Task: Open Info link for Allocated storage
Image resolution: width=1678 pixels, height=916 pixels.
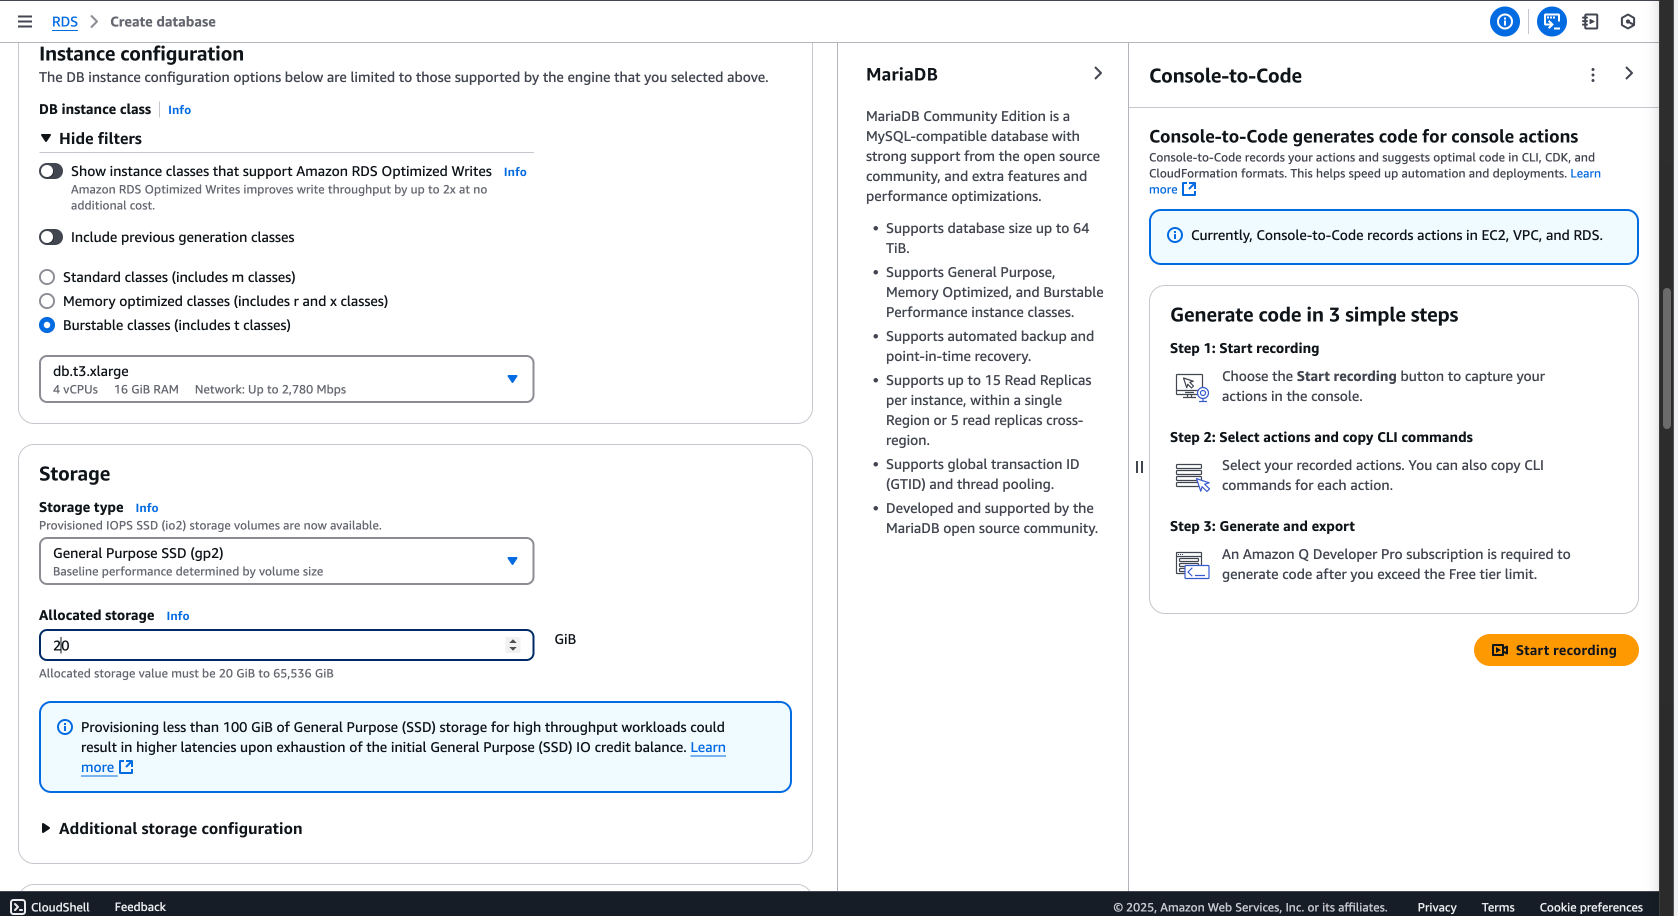Action: pos(178,616)
